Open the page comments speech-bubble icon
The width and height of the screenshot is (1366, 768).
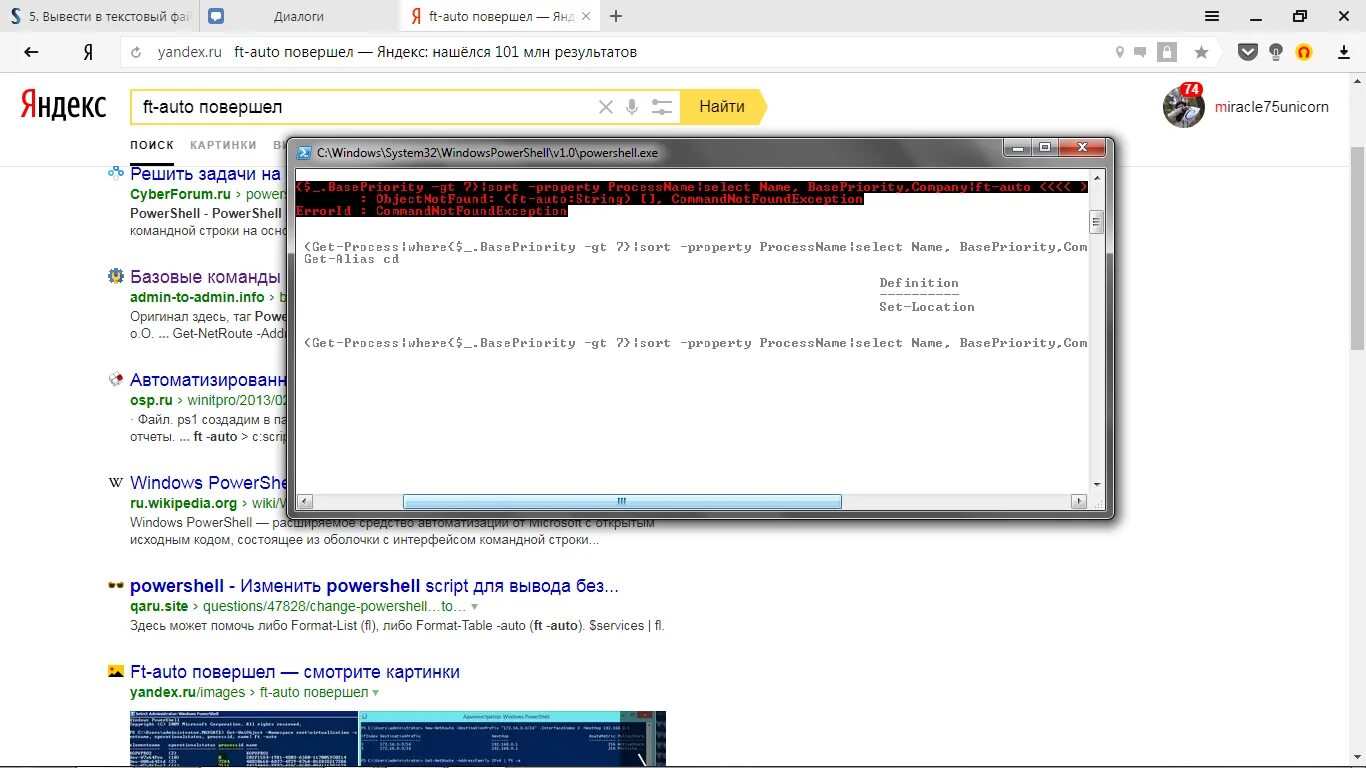click(1140, 52)
